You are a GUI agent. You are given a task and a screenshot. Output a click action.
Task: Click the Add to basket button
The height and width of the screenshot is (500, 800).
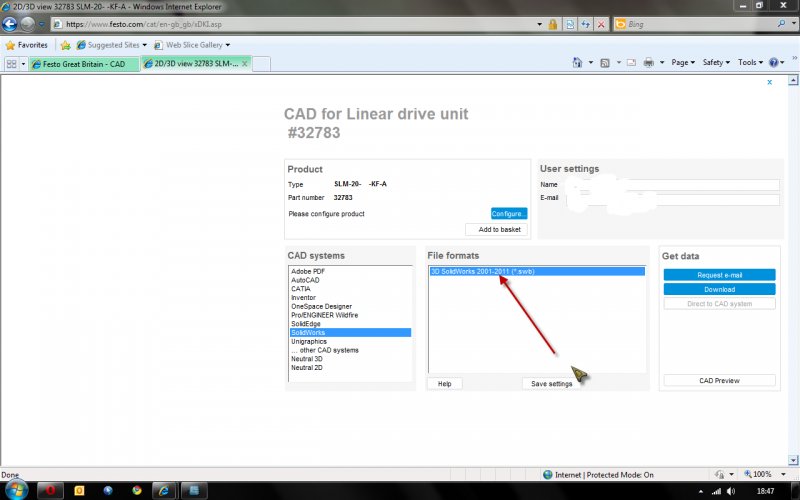click(x=496, y=230)
